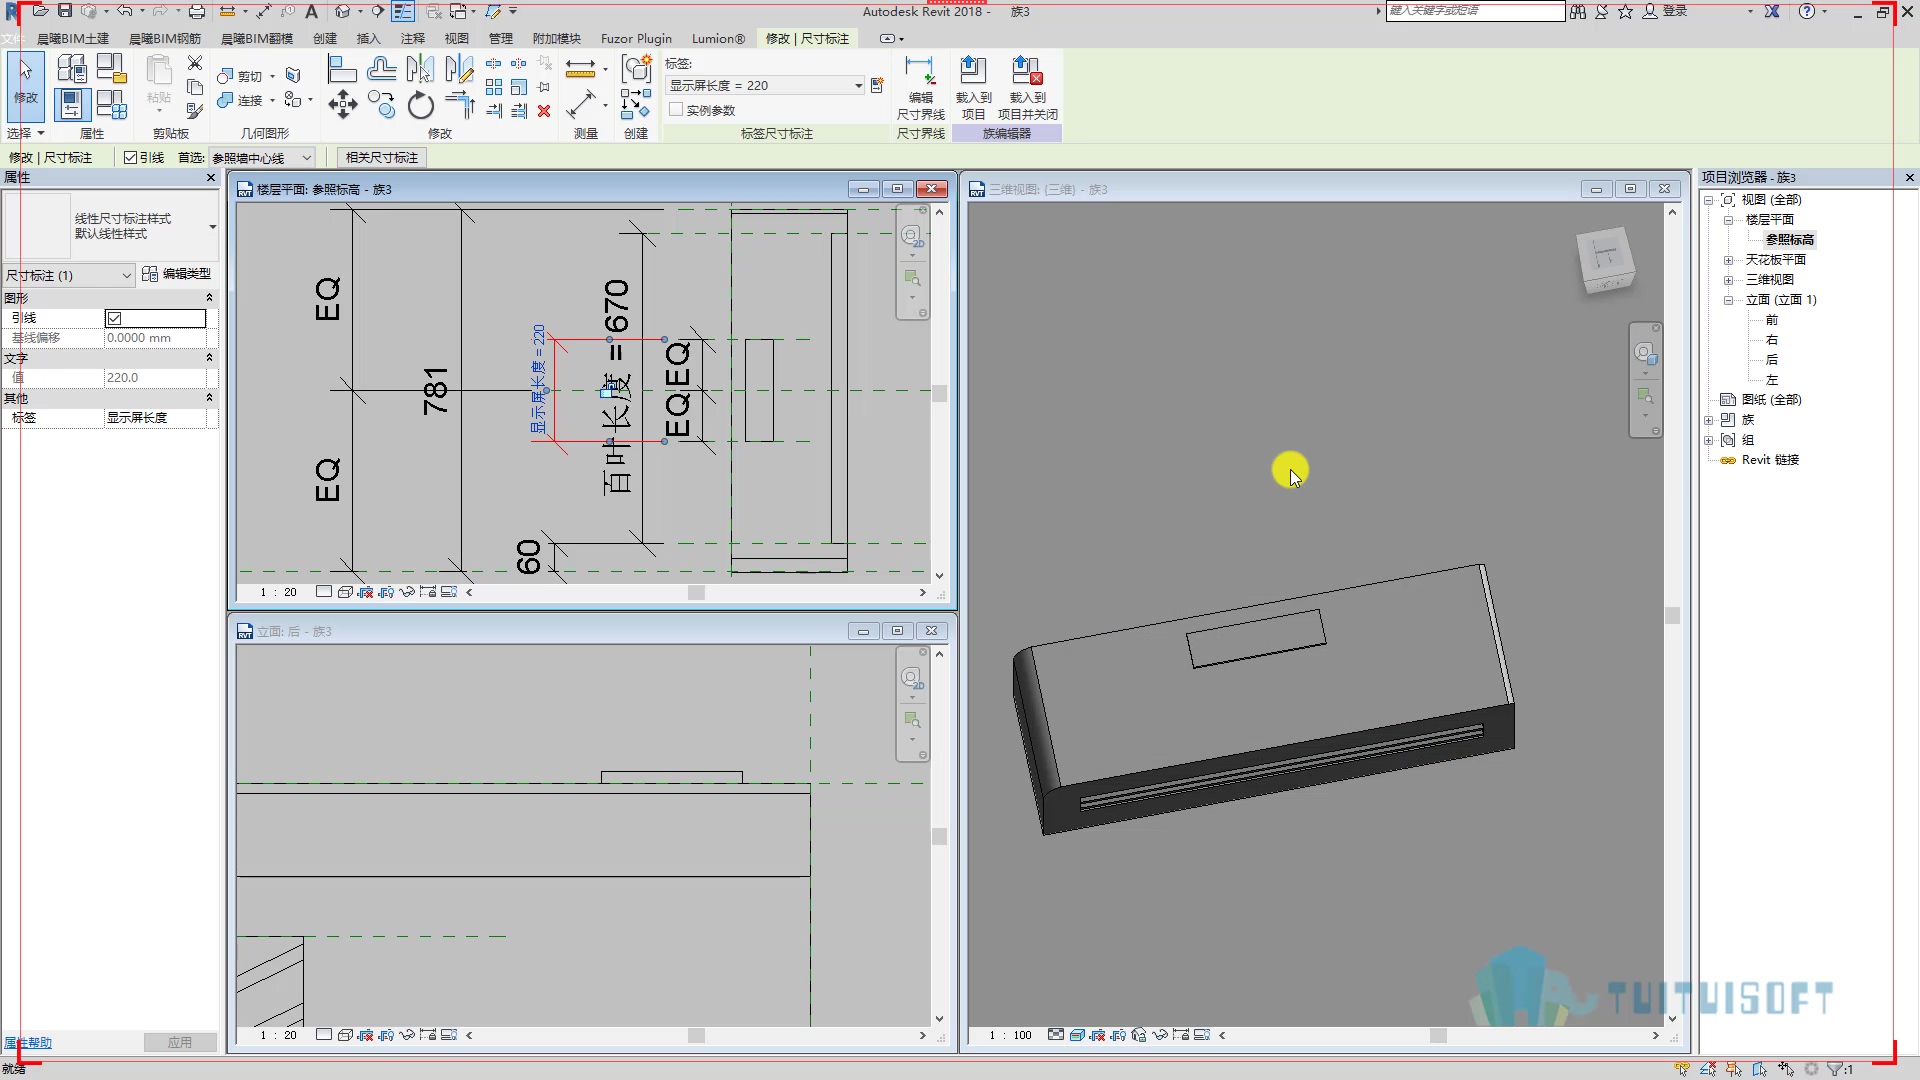This screenshot has width=1920, height=1080.
Task: Open the 首选 参照墙中心线 dropdown
Action: (262, 158)
